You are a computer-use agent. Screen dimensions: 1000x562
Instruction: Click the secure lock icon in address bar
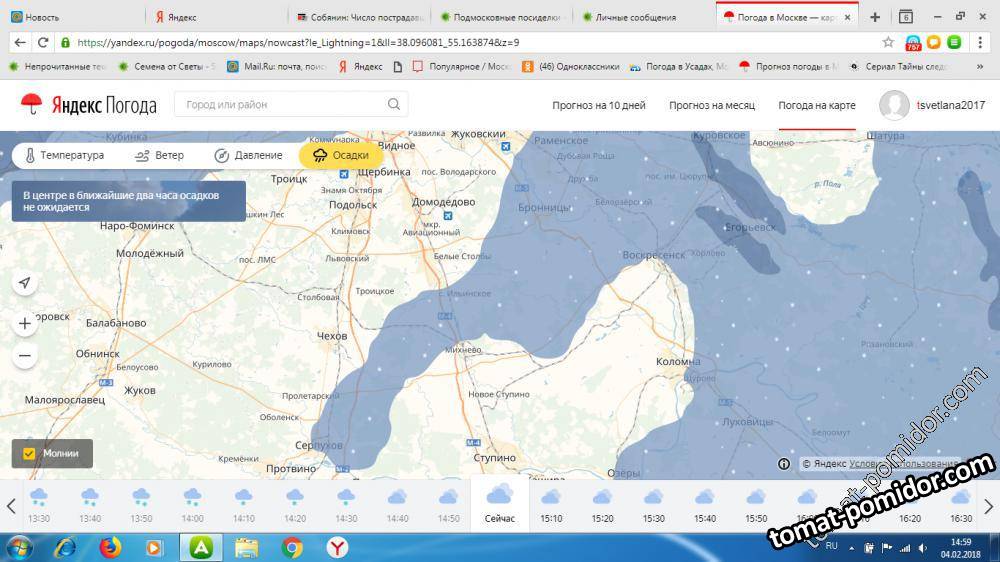65,43
